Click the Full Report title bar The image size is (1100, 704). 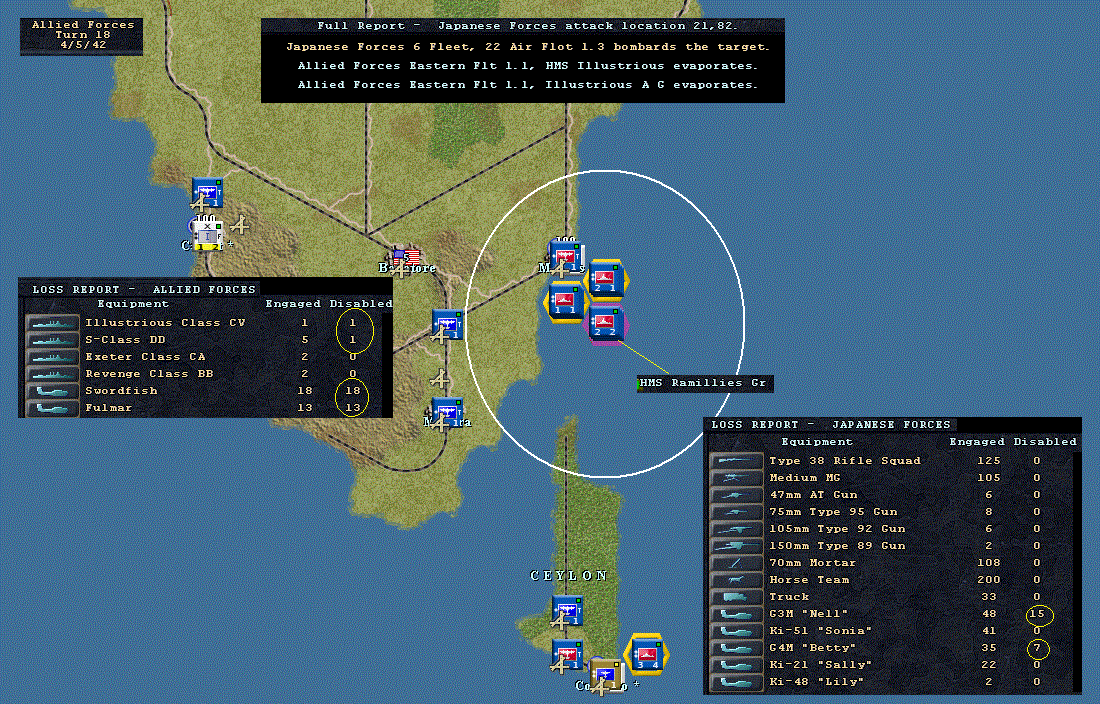coord(523,26)
